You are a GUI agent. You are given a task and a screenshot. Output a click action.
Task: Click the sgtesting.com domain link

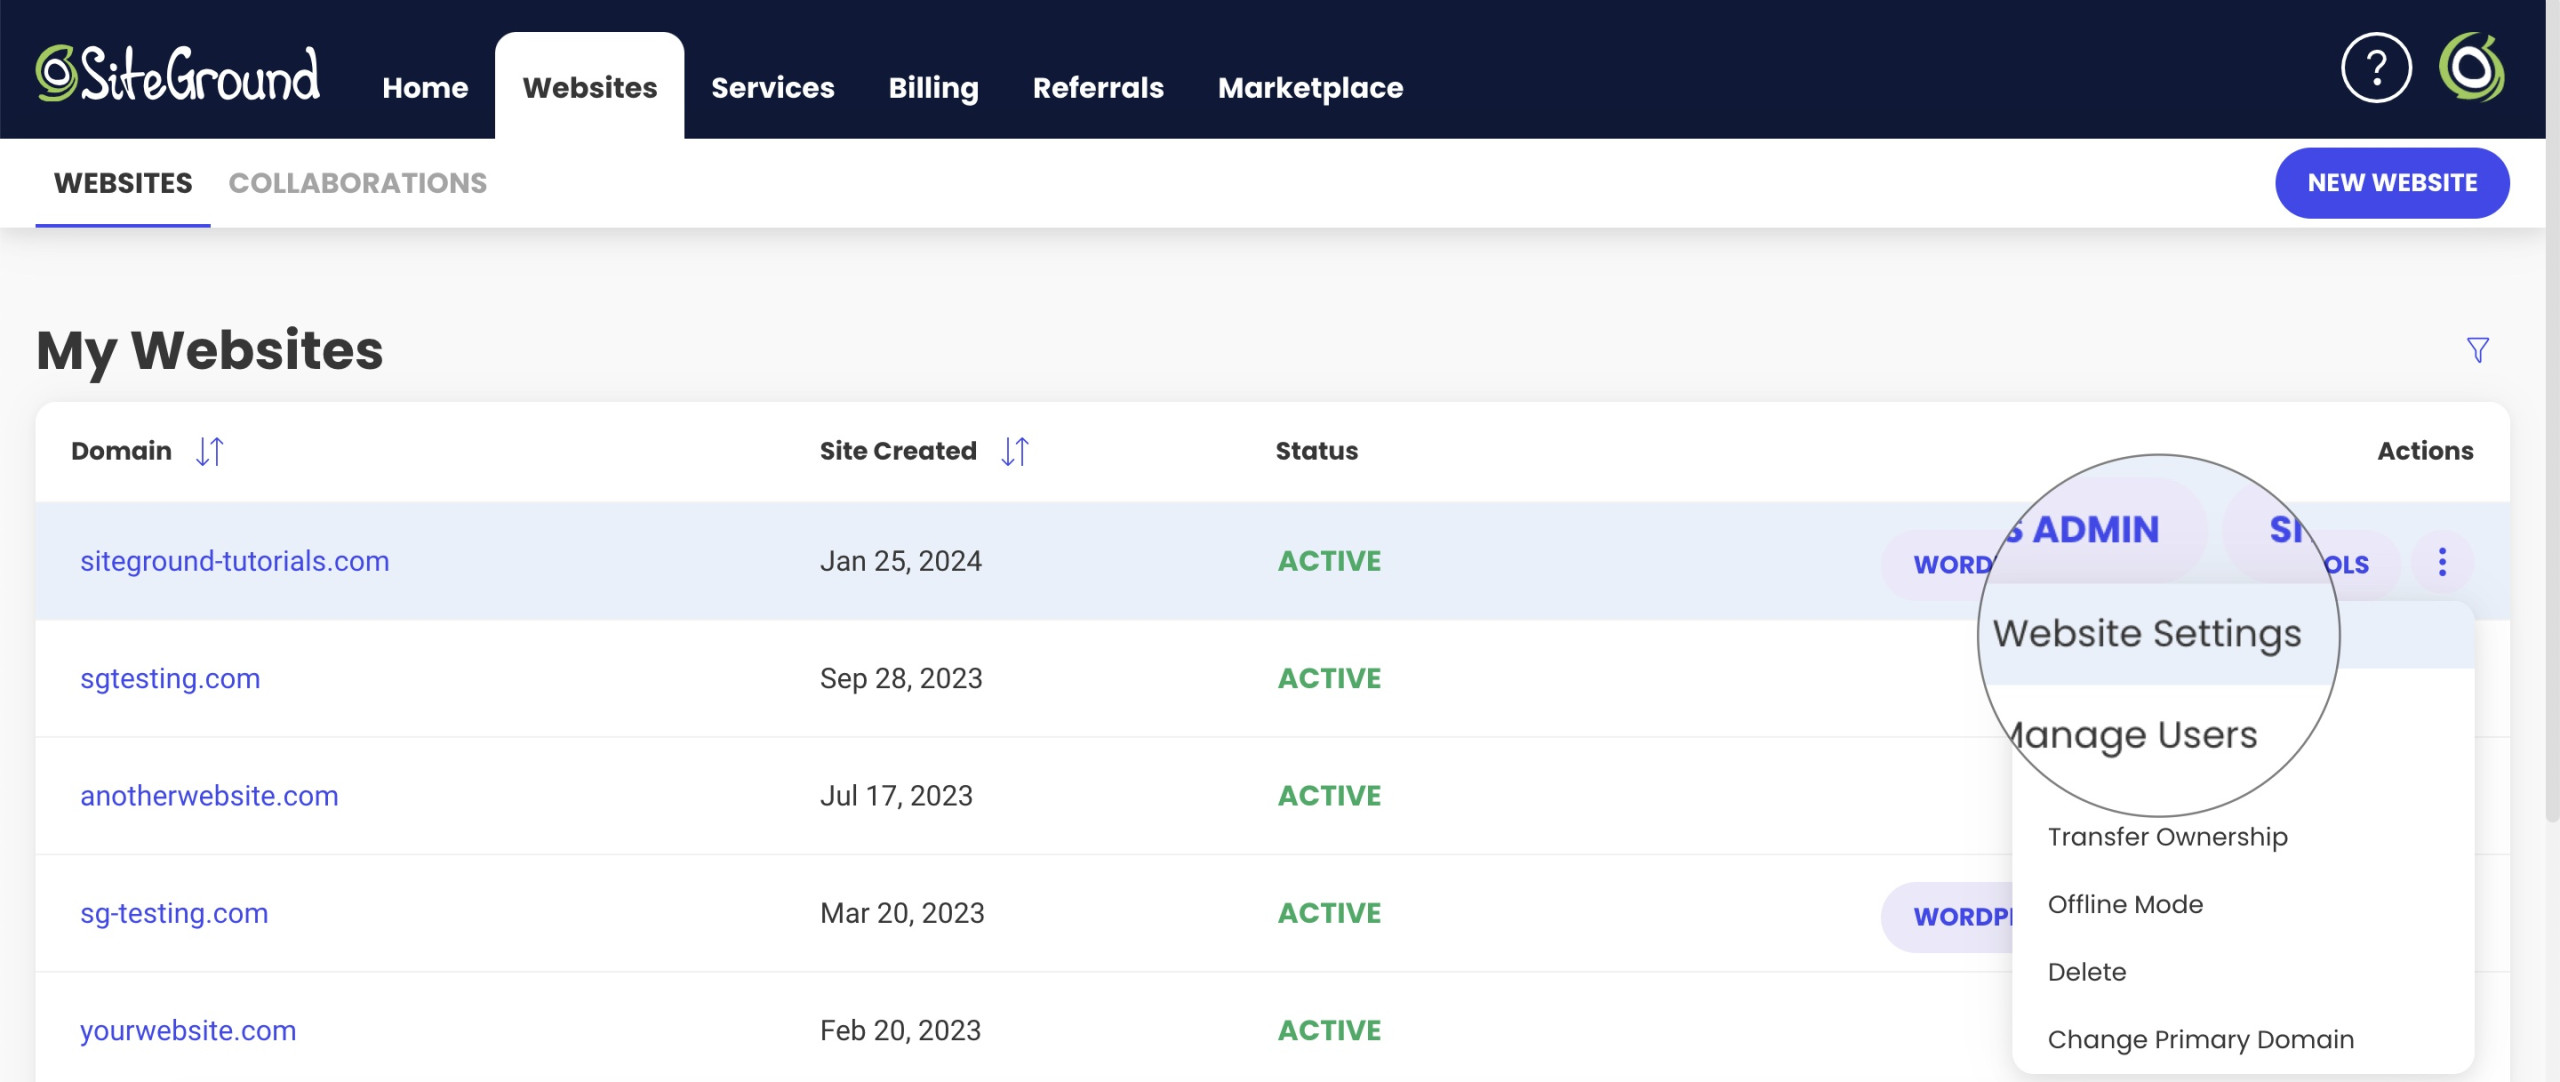[x=168, y=676]
